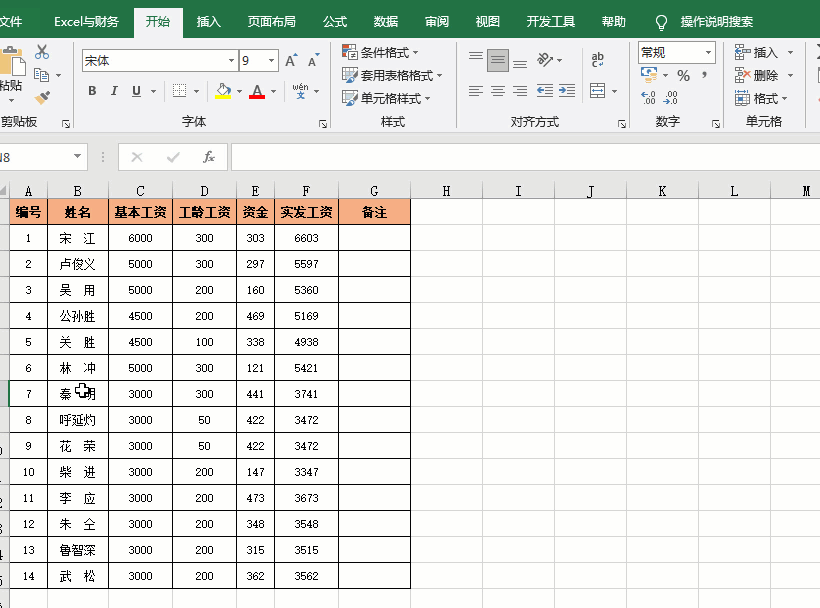Screen dimensions: 820x608
Task: Click the increase indent icon
Action: coord(566,91)
